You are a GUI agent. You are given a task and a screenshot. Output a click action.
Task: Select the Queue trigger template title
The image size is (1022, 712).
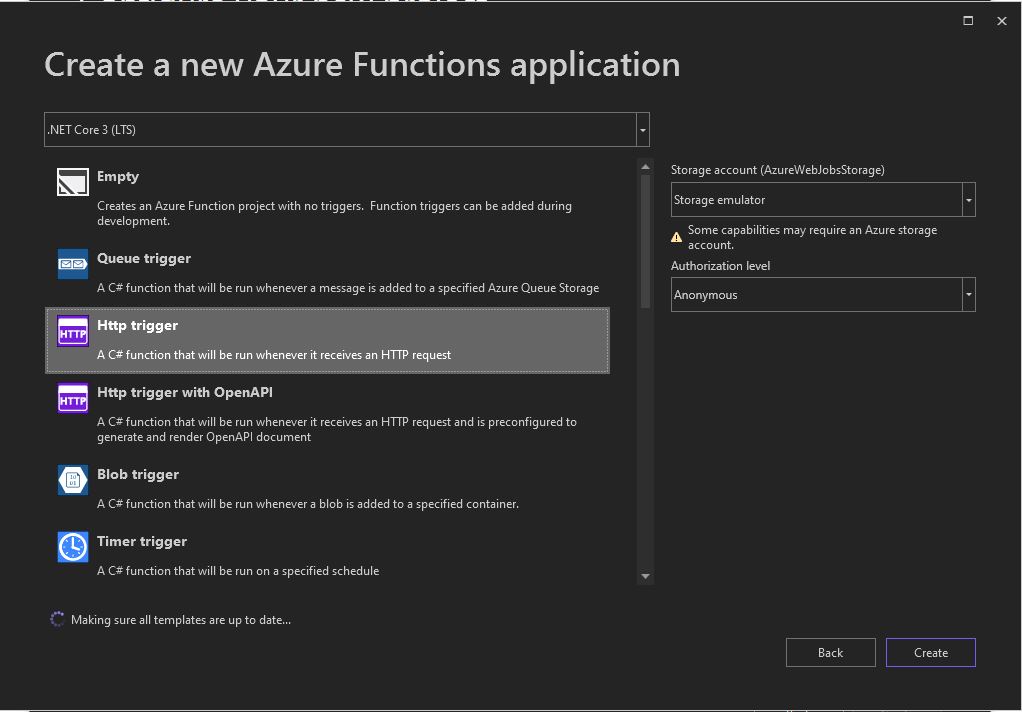[144, 258]
